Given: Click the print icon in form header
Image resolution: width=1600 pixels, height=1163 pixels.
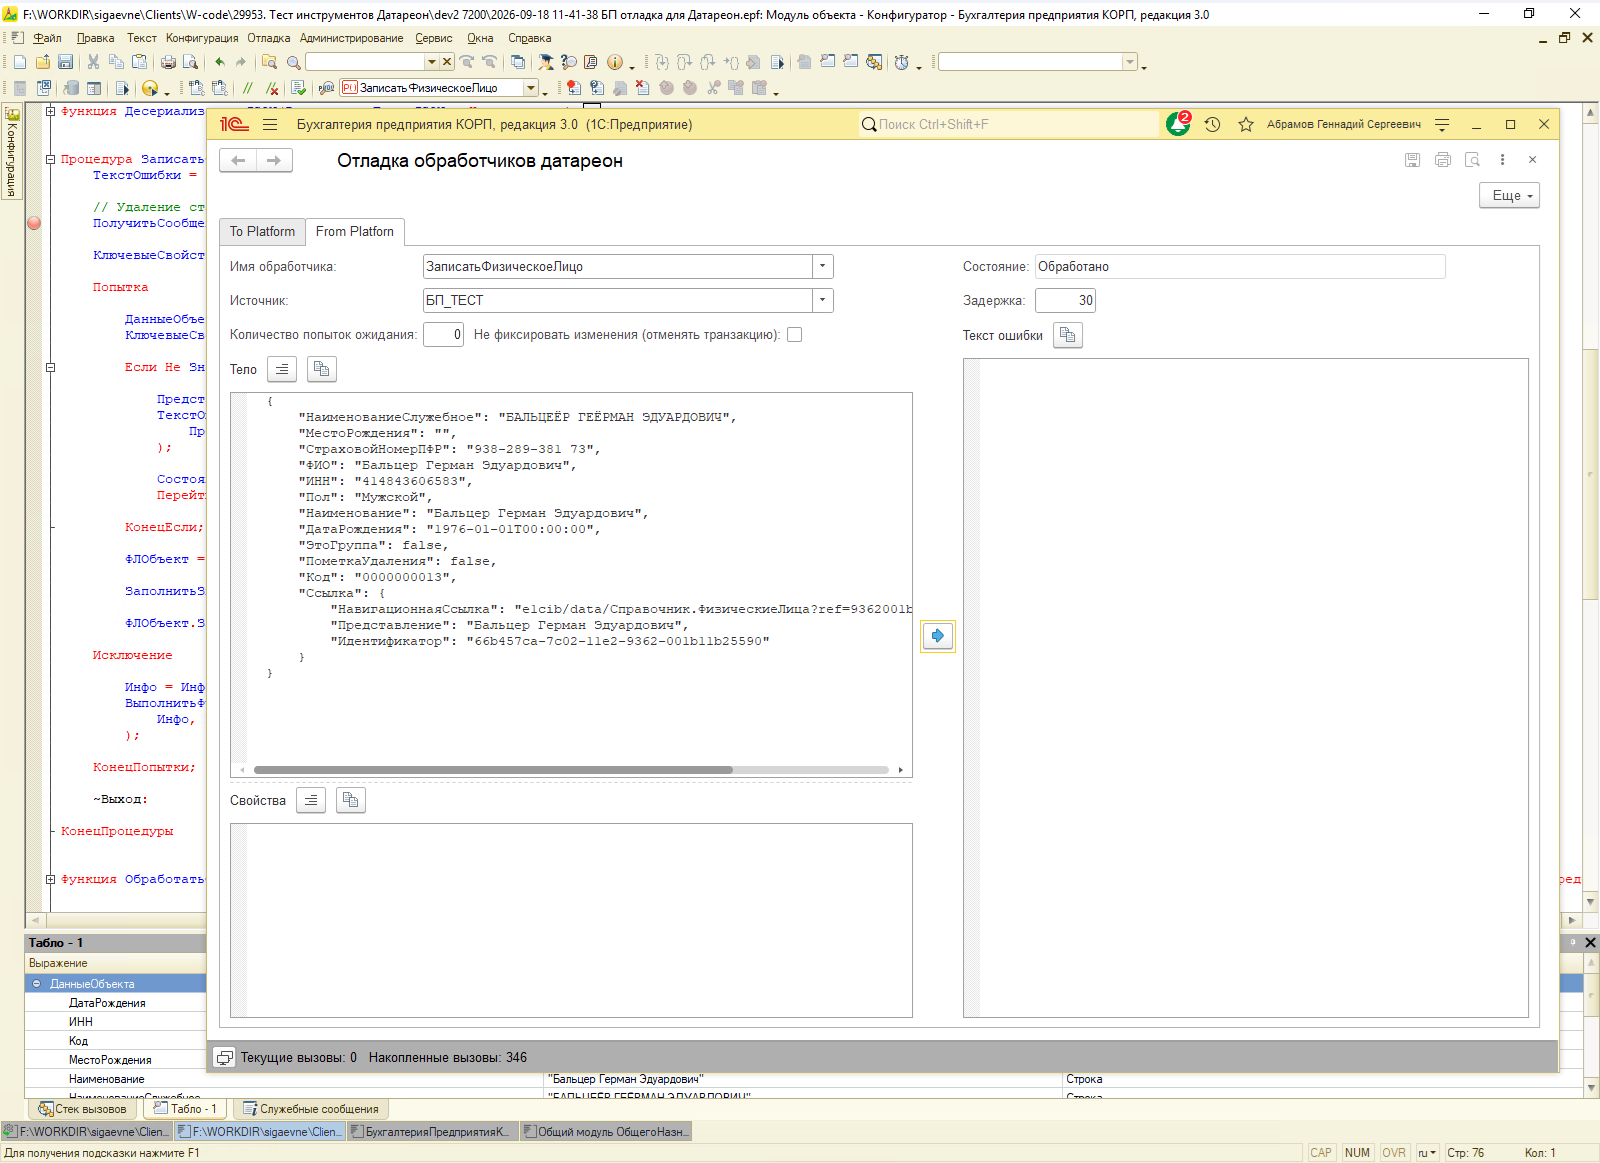Looking at the screenshot, I should pyautogui.click(x=1442, y=160).
